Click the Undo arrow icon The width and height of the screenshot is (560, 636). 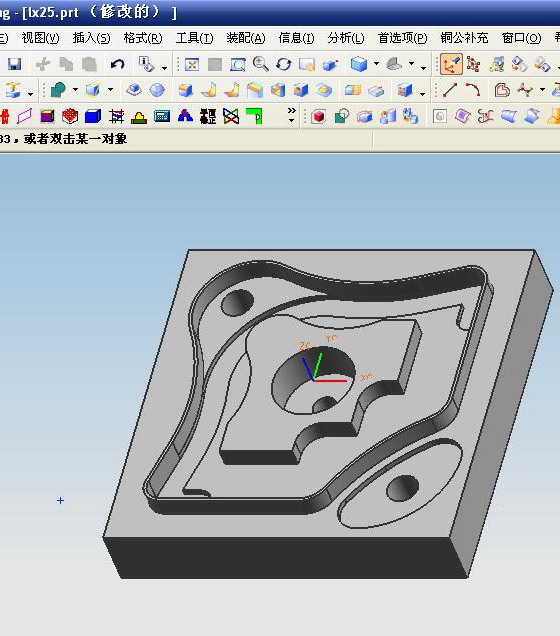(118, 64)
